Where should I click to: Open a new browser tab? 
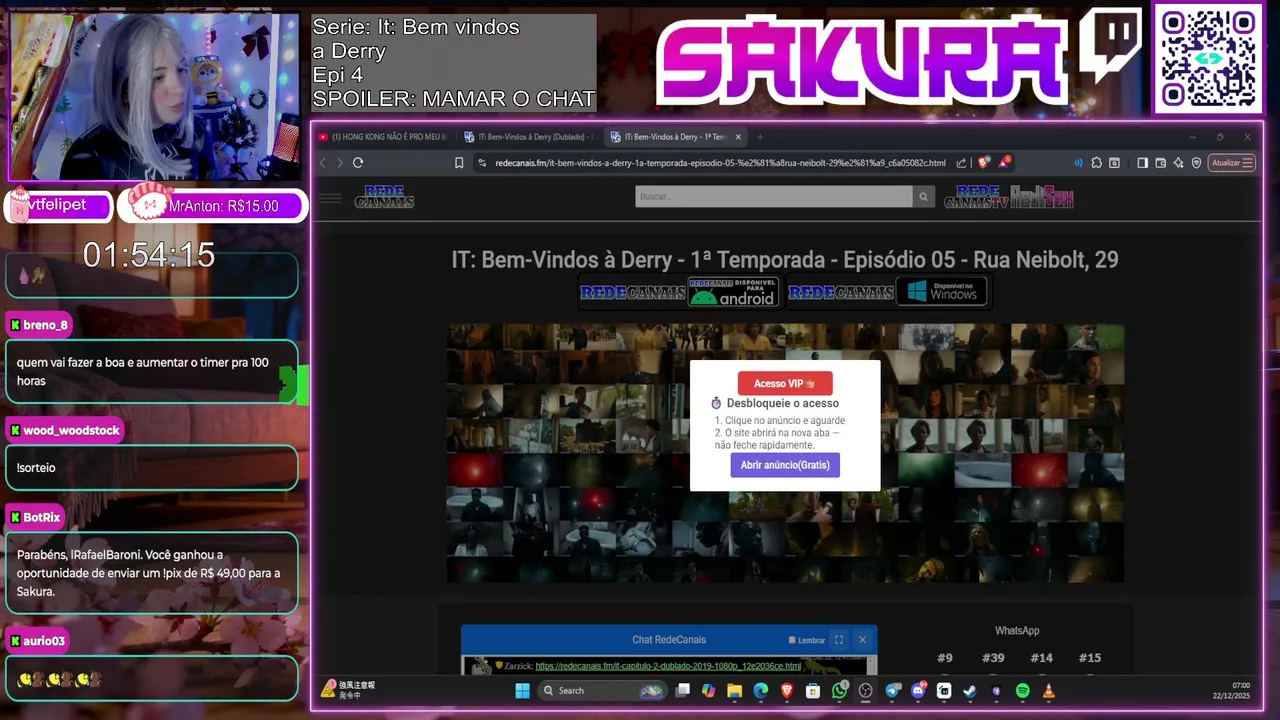point(760,137)
